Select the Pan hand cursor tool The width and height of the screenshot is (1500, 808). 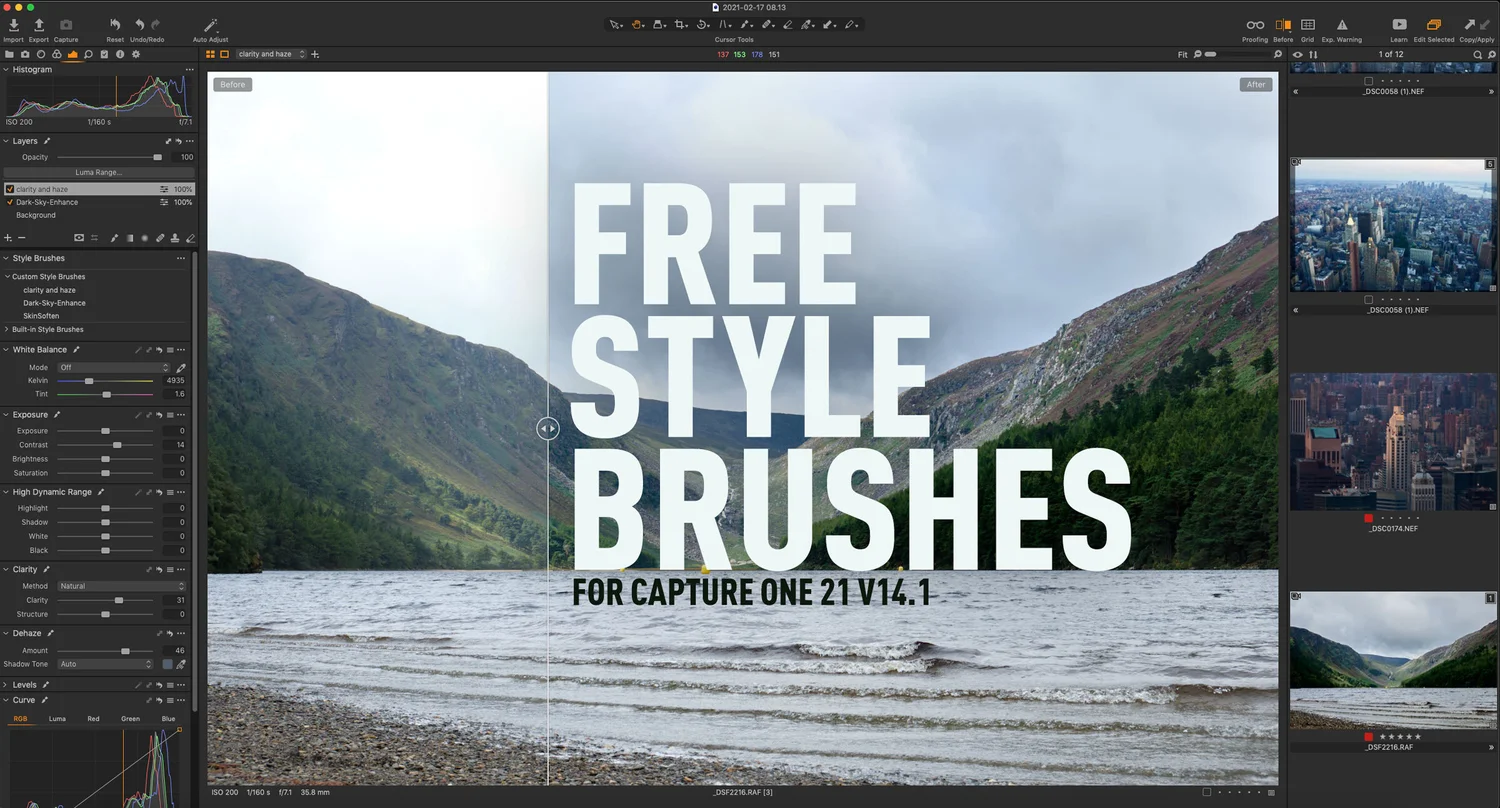tap(637, 24)
